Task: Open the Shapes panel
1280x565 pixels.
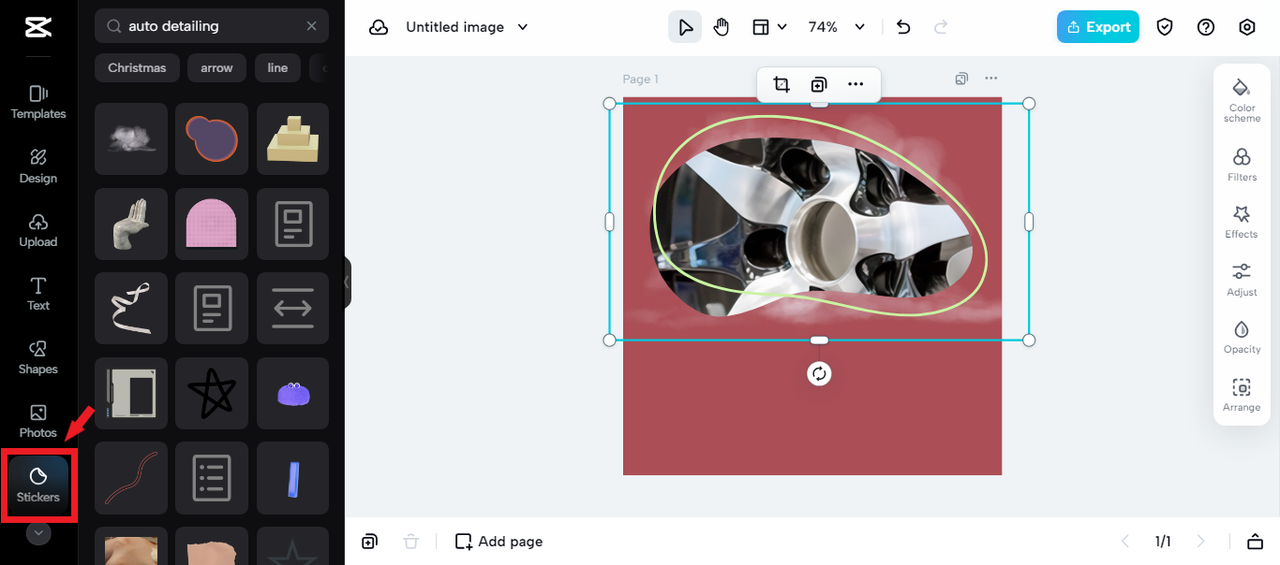Action: click(38, 357)
